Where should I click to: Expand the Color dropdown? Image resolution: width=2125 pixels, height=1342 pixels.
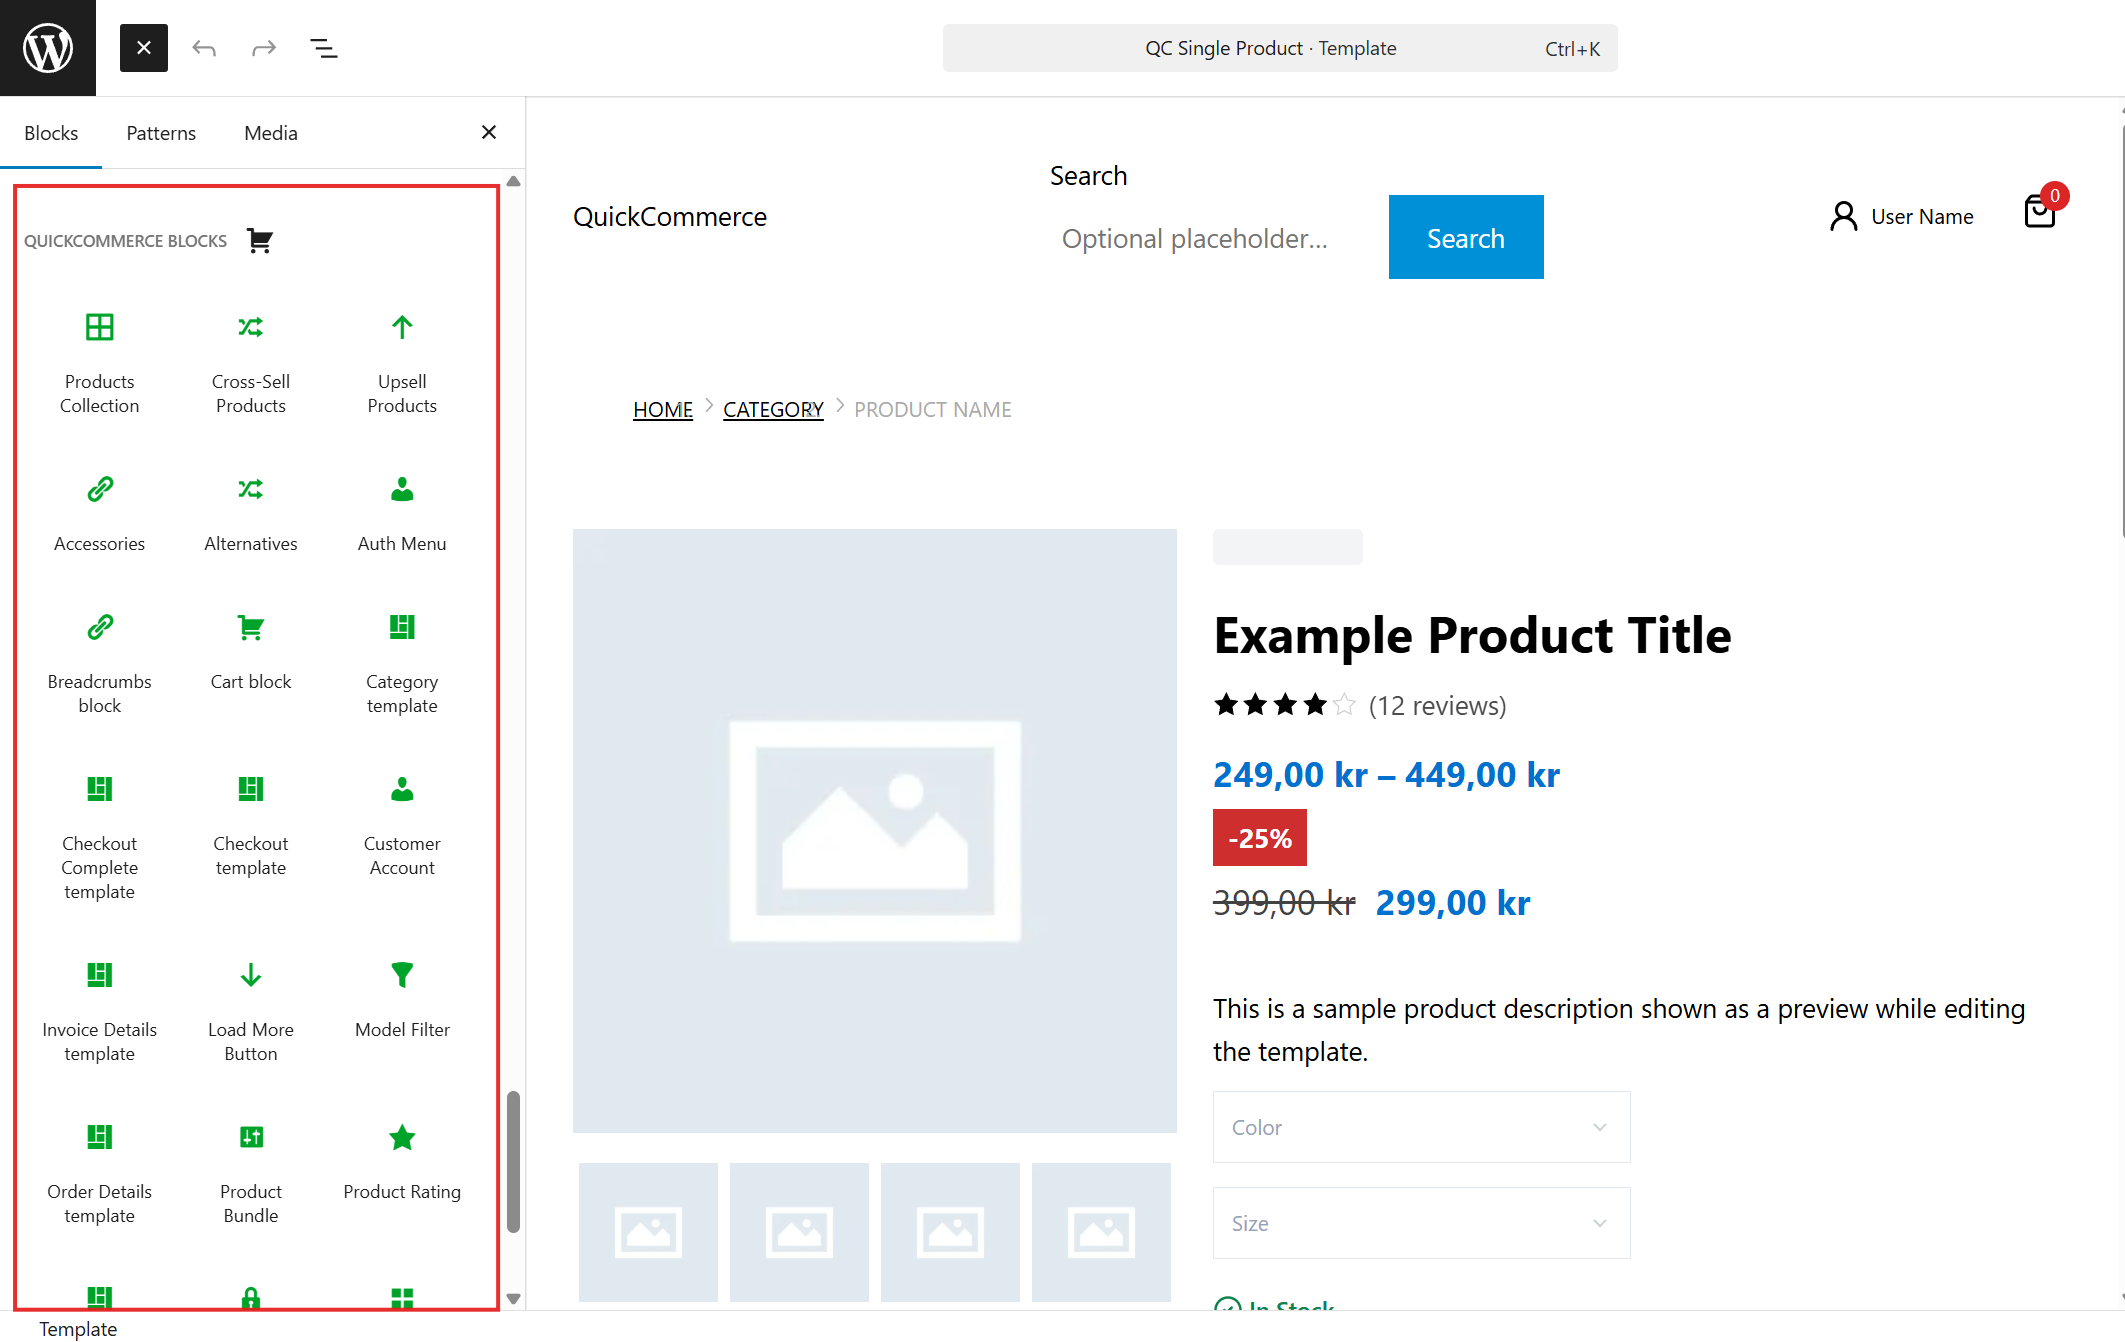coord(1420,1127)
